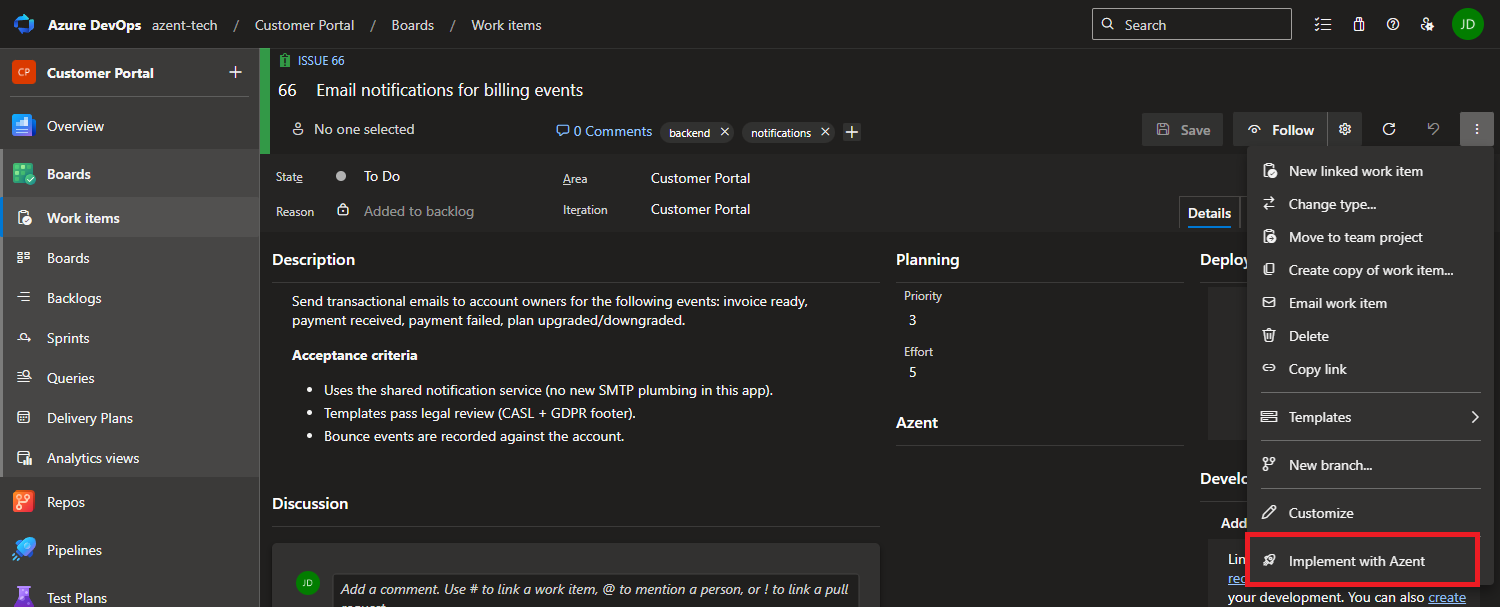Viewport: 1500px width, 607px height.
Task: Close the more actions ellipsis menu
Action: click(x=1477, y=130)
